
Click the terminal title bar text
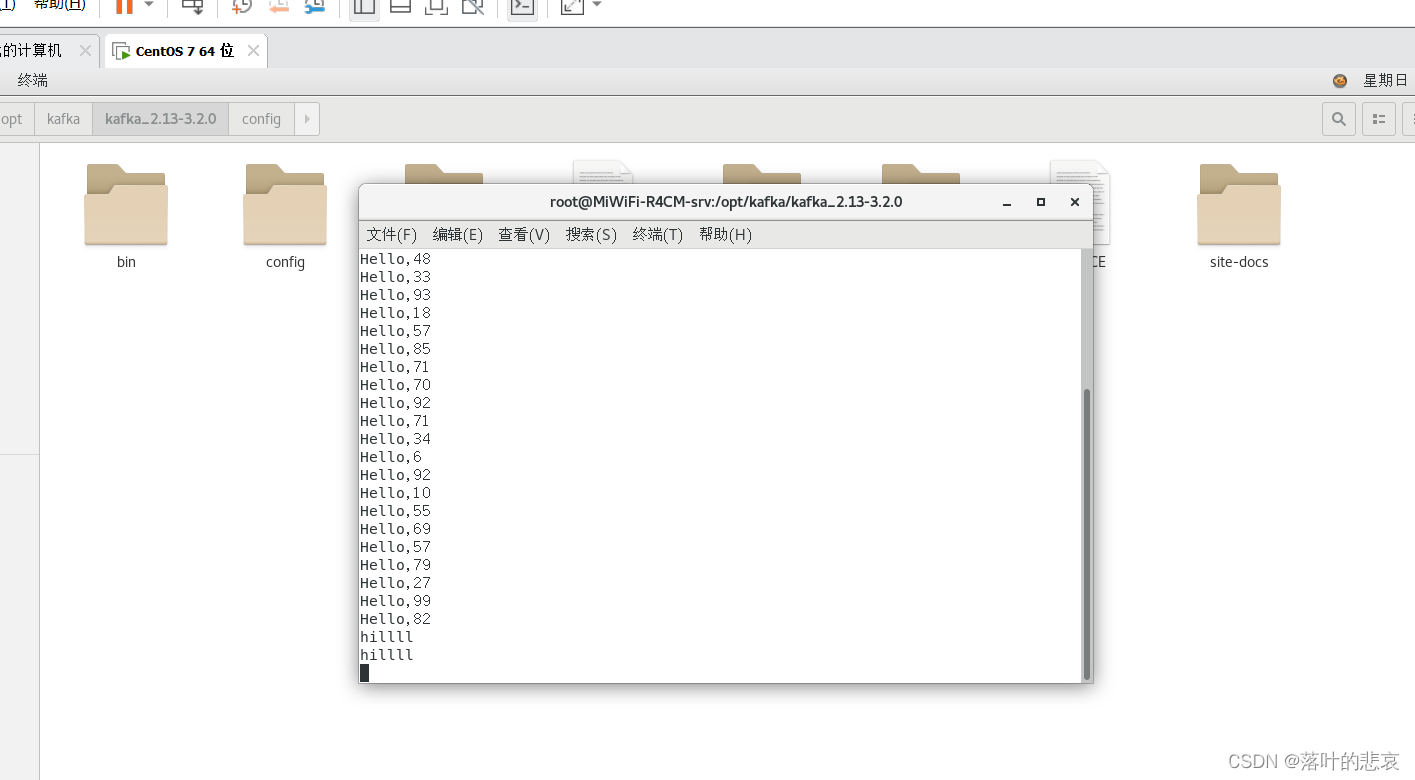726,202
